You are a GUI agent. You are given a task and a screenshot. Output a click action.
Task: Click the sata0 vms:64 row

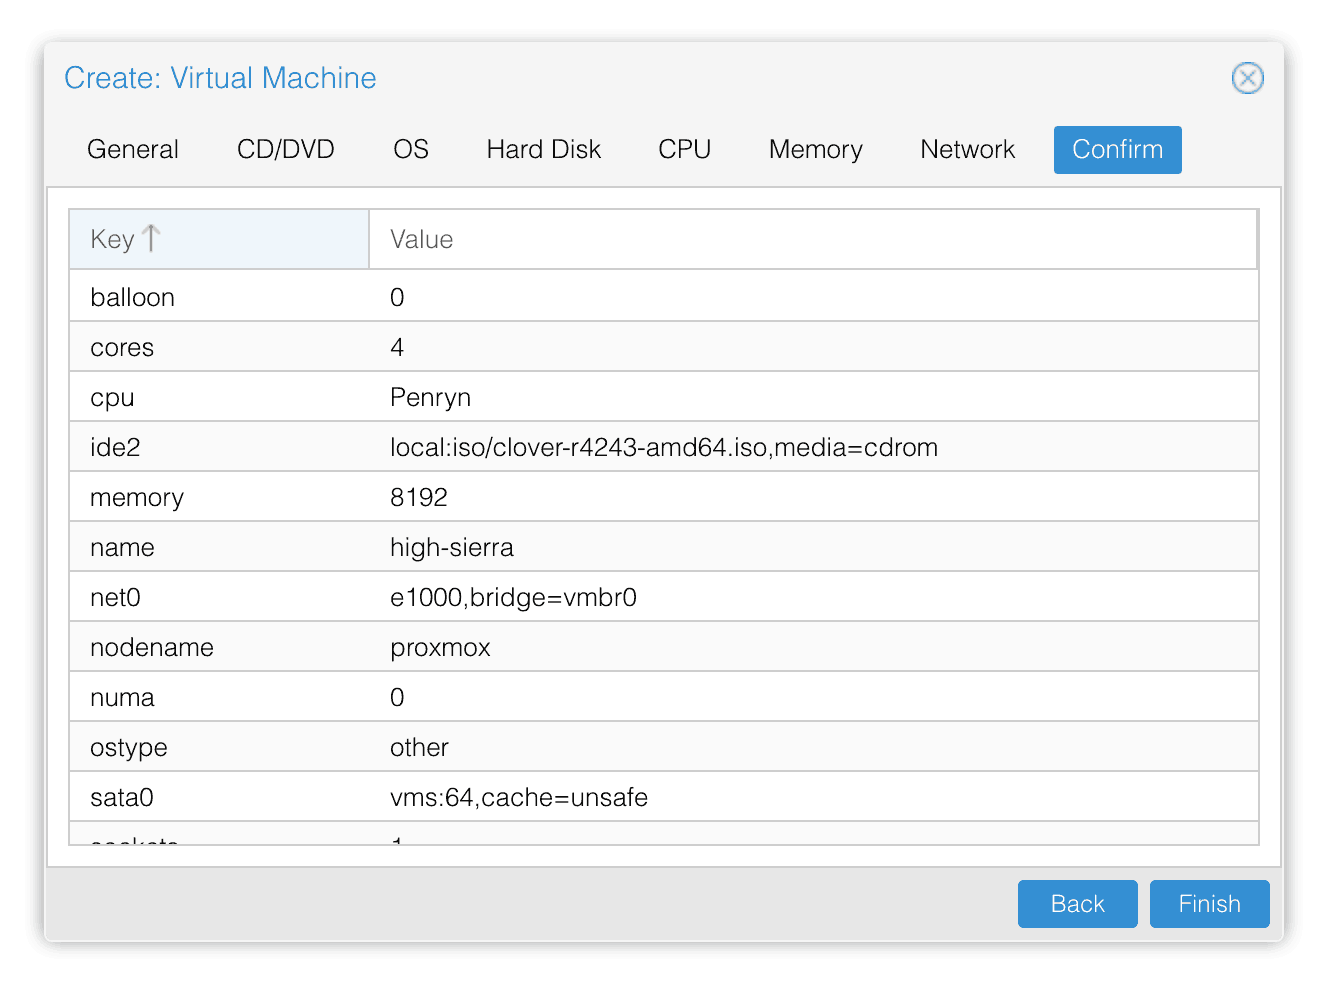[x=664, y=797]
